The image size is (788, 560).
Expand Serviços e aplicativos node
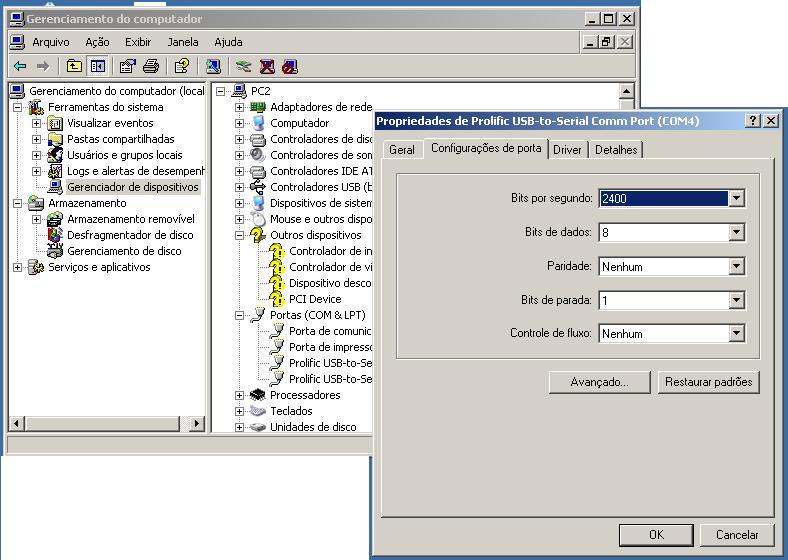(x=18, y=267)
